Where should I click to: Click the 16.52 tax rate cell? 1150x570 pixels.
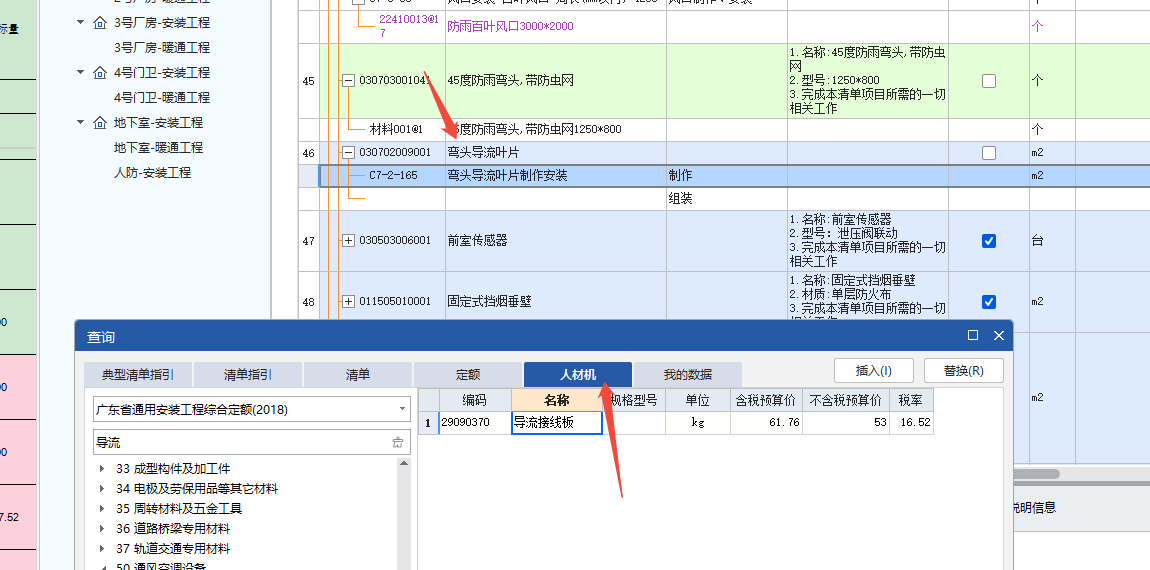pos(912,423)
